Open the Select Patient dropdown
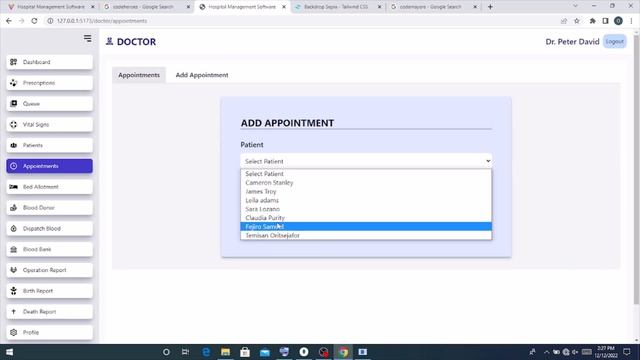 pyautogui.click(x=366, y=161)
